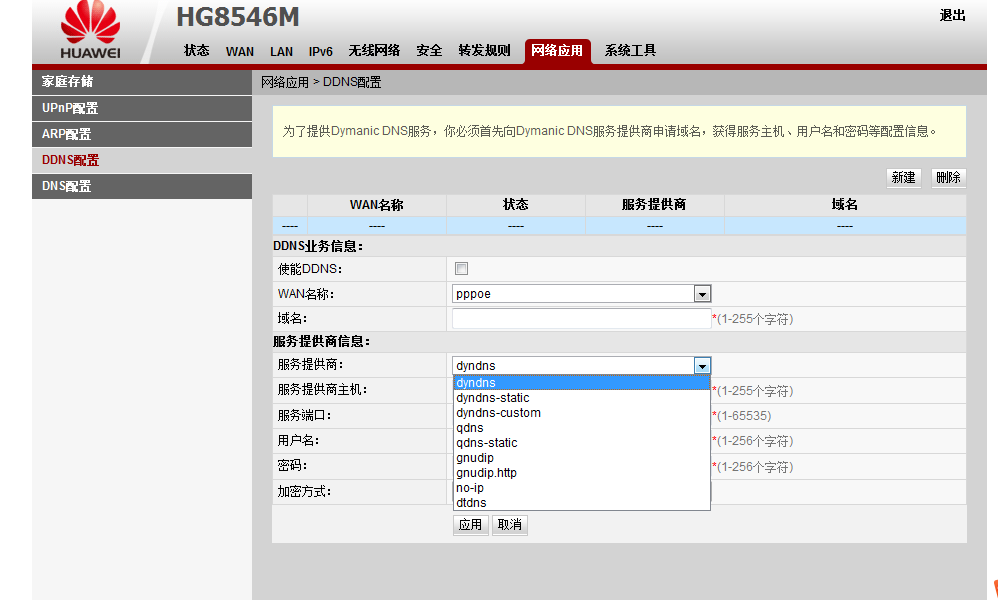Screen dimensions: 998x600
Task: Select dyndns-static from the provider list
Action: click(x=582, y=398)
